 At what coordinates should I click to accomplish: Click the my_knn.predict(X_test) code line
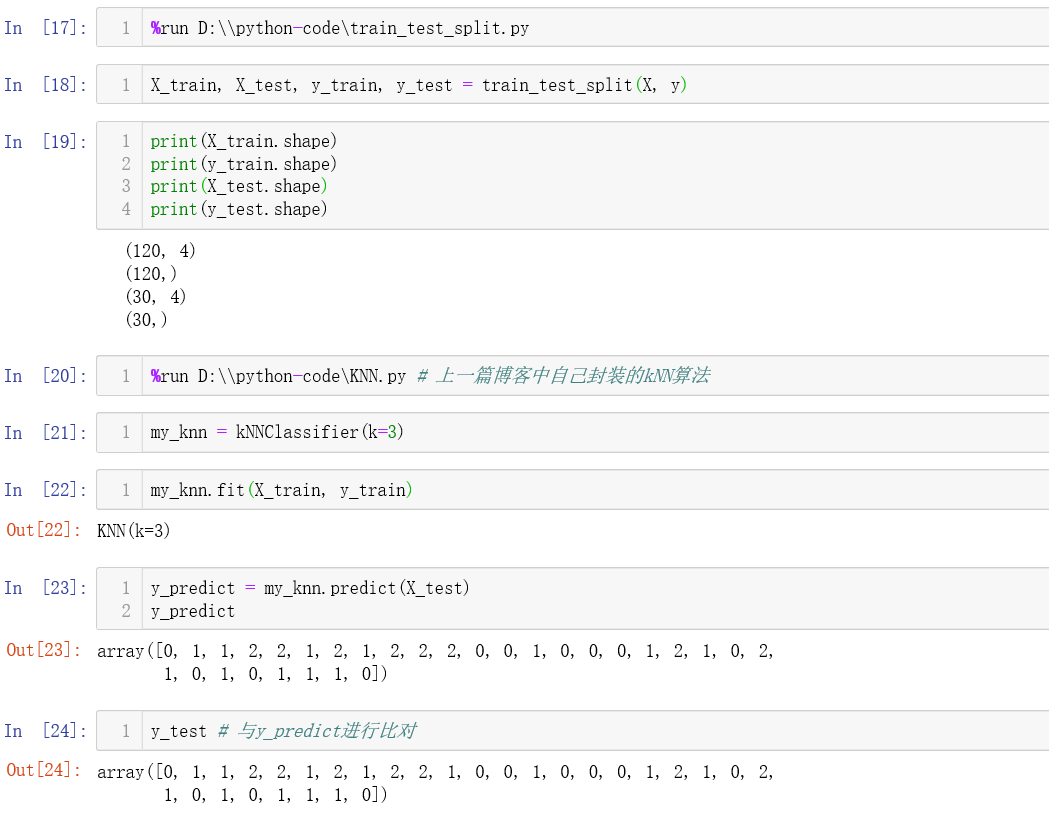pyautogui.click(x=310, y=588)
